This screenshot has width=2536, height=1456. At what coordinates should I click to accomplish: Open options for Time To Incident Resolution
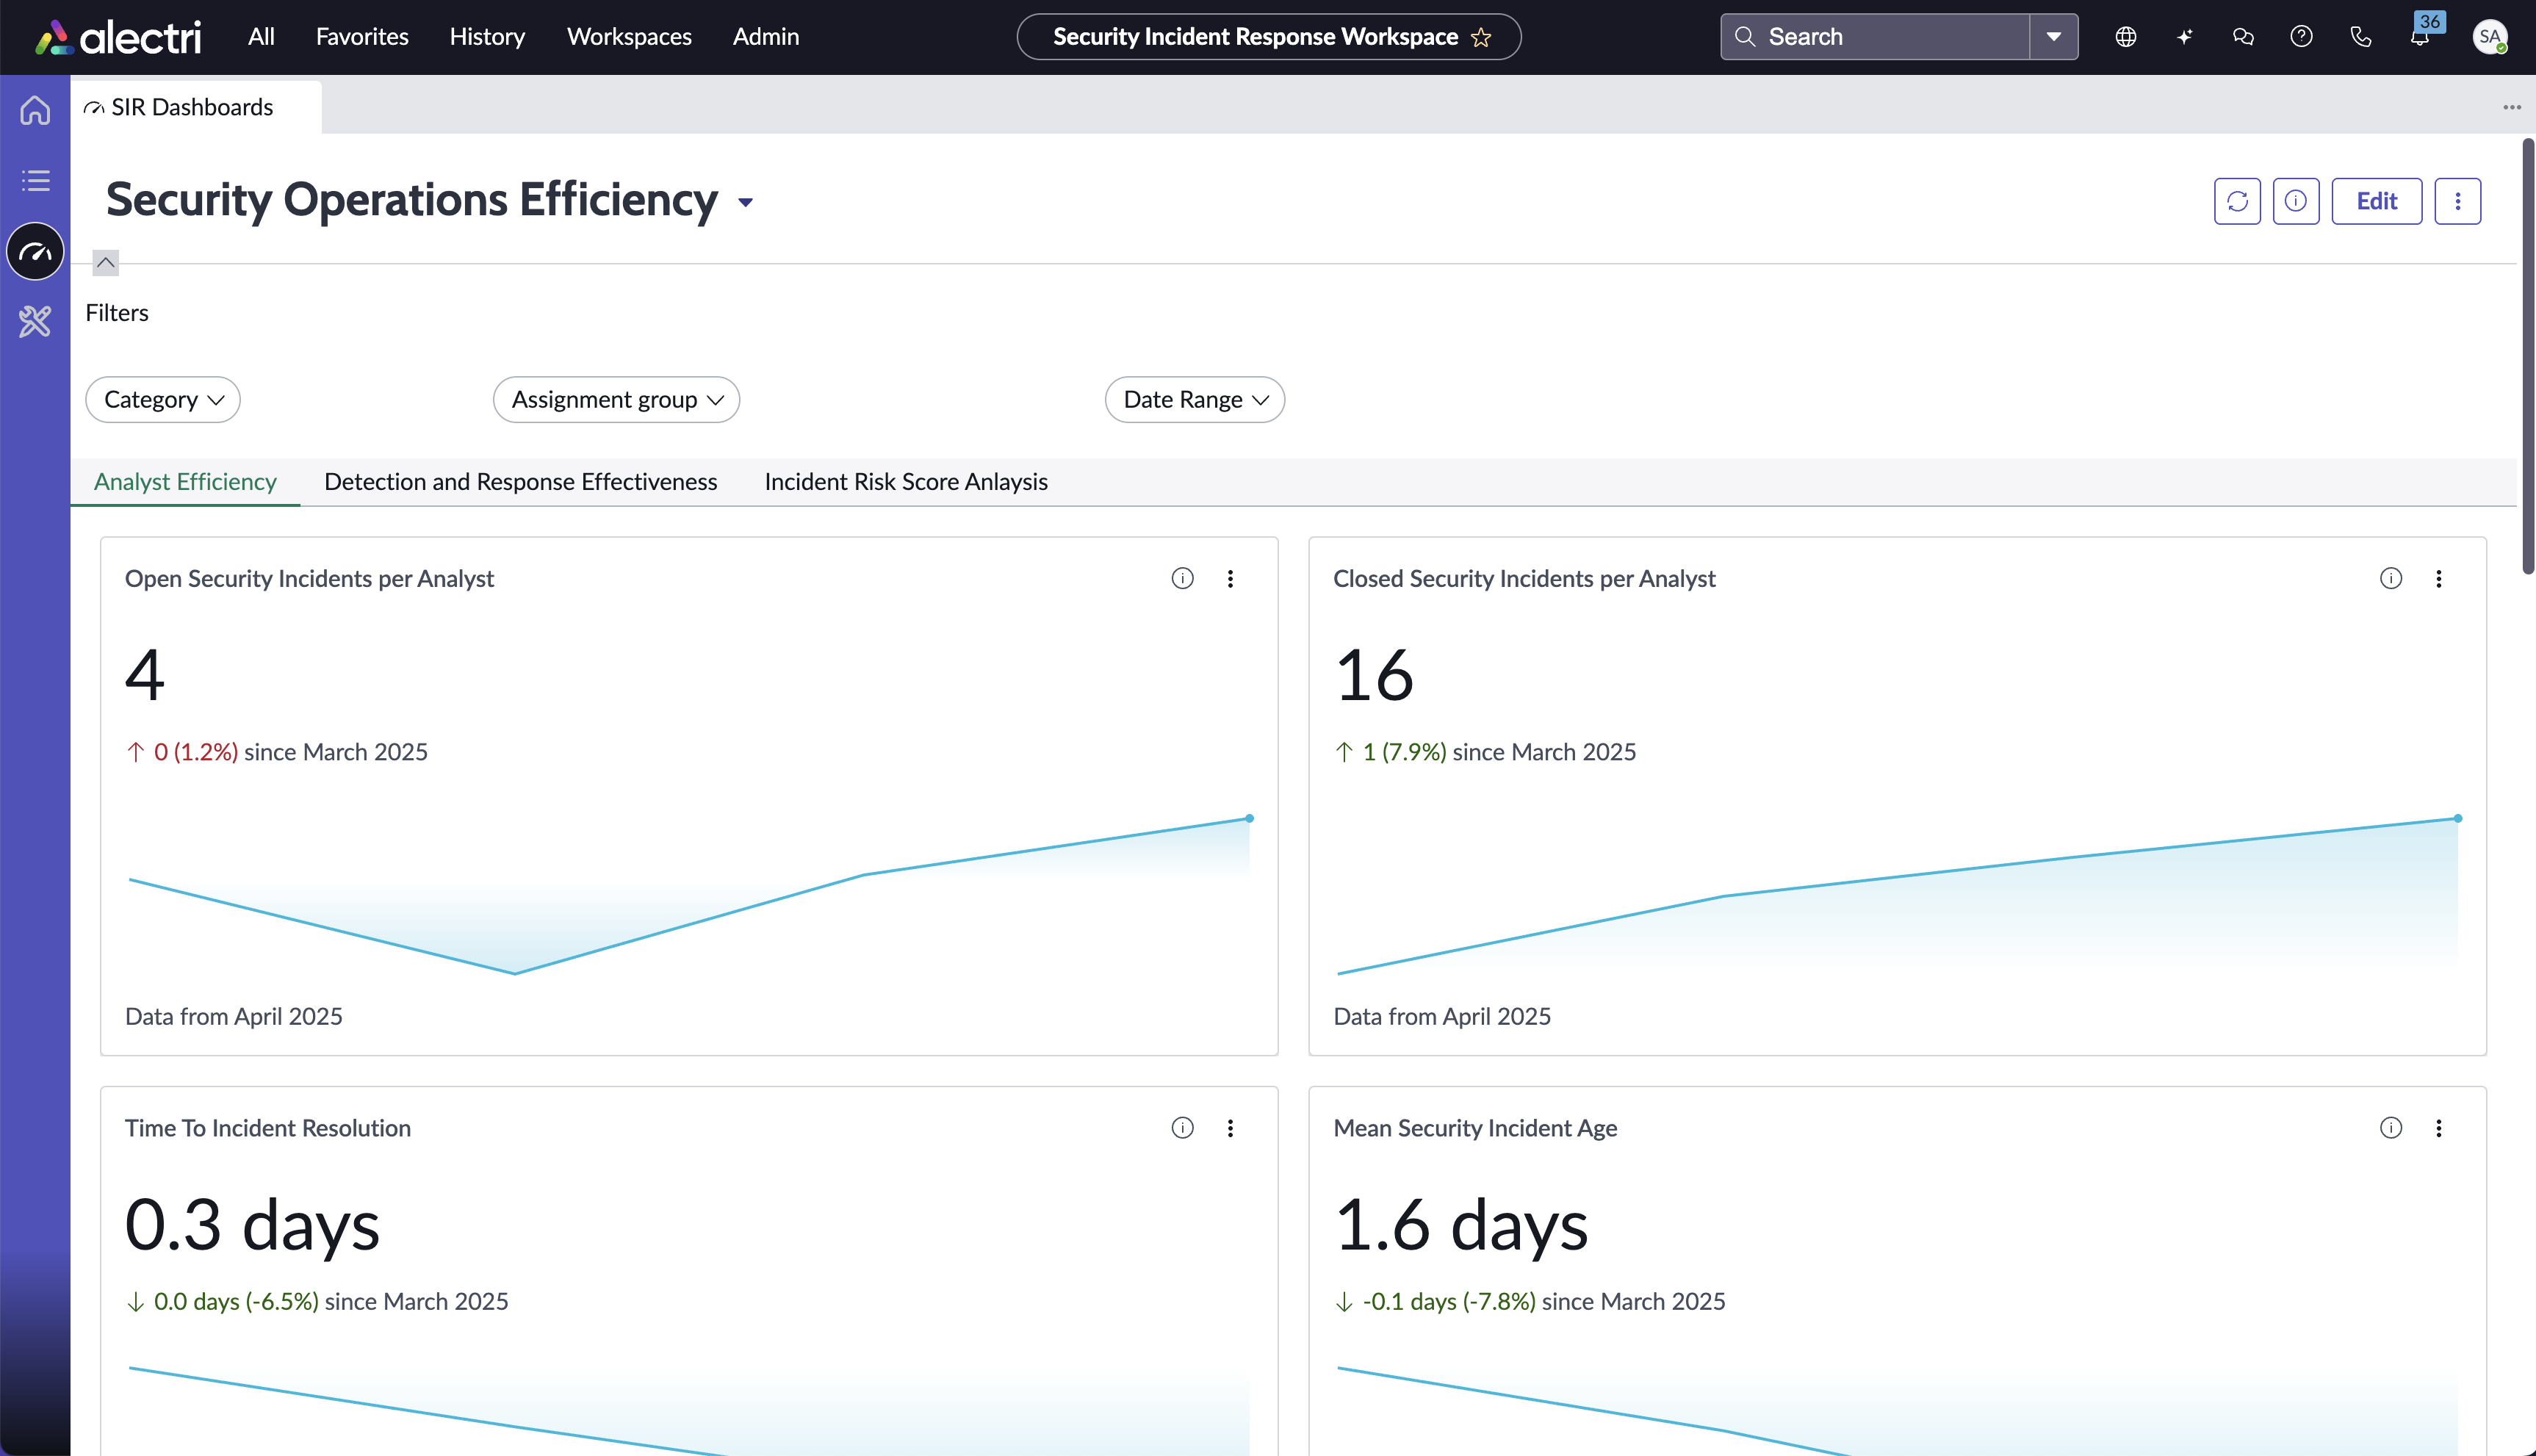(1230, 1128)
